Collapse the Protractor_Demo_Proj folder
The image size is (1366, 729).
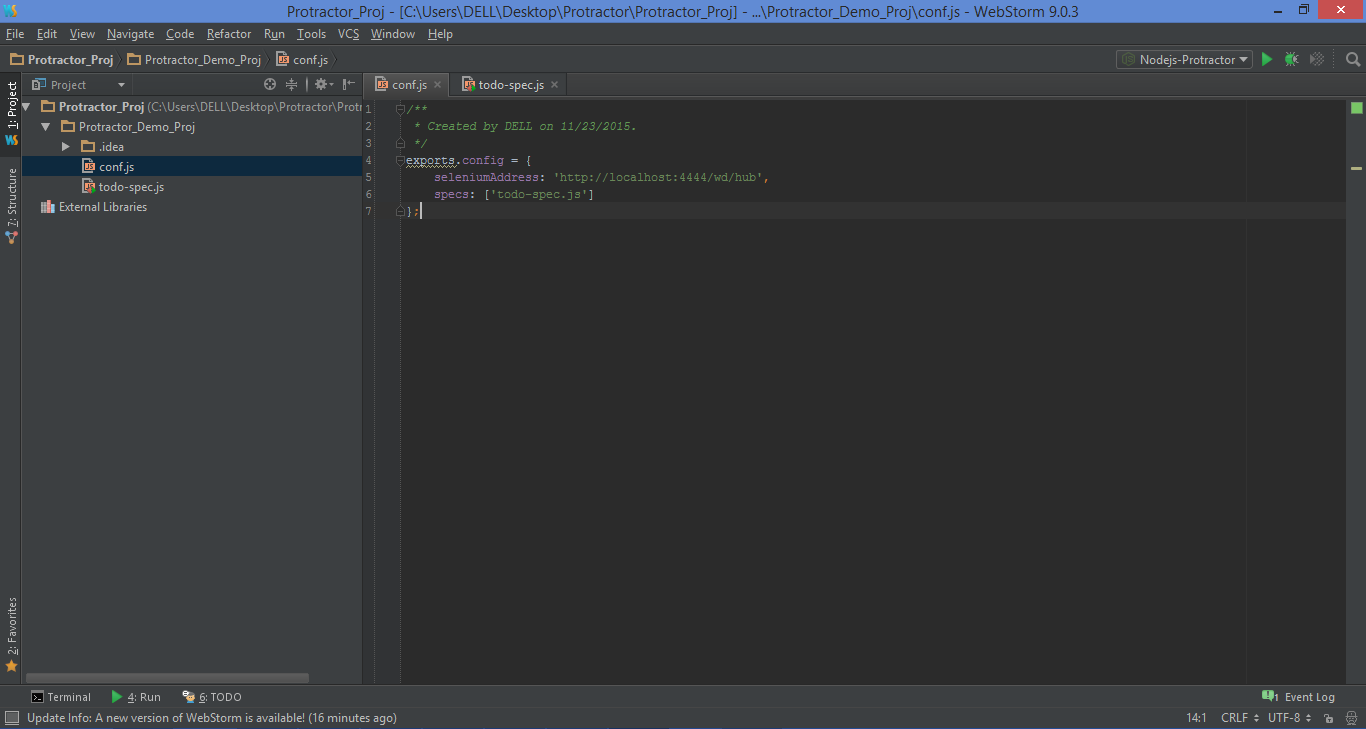(x=44, y=126)
